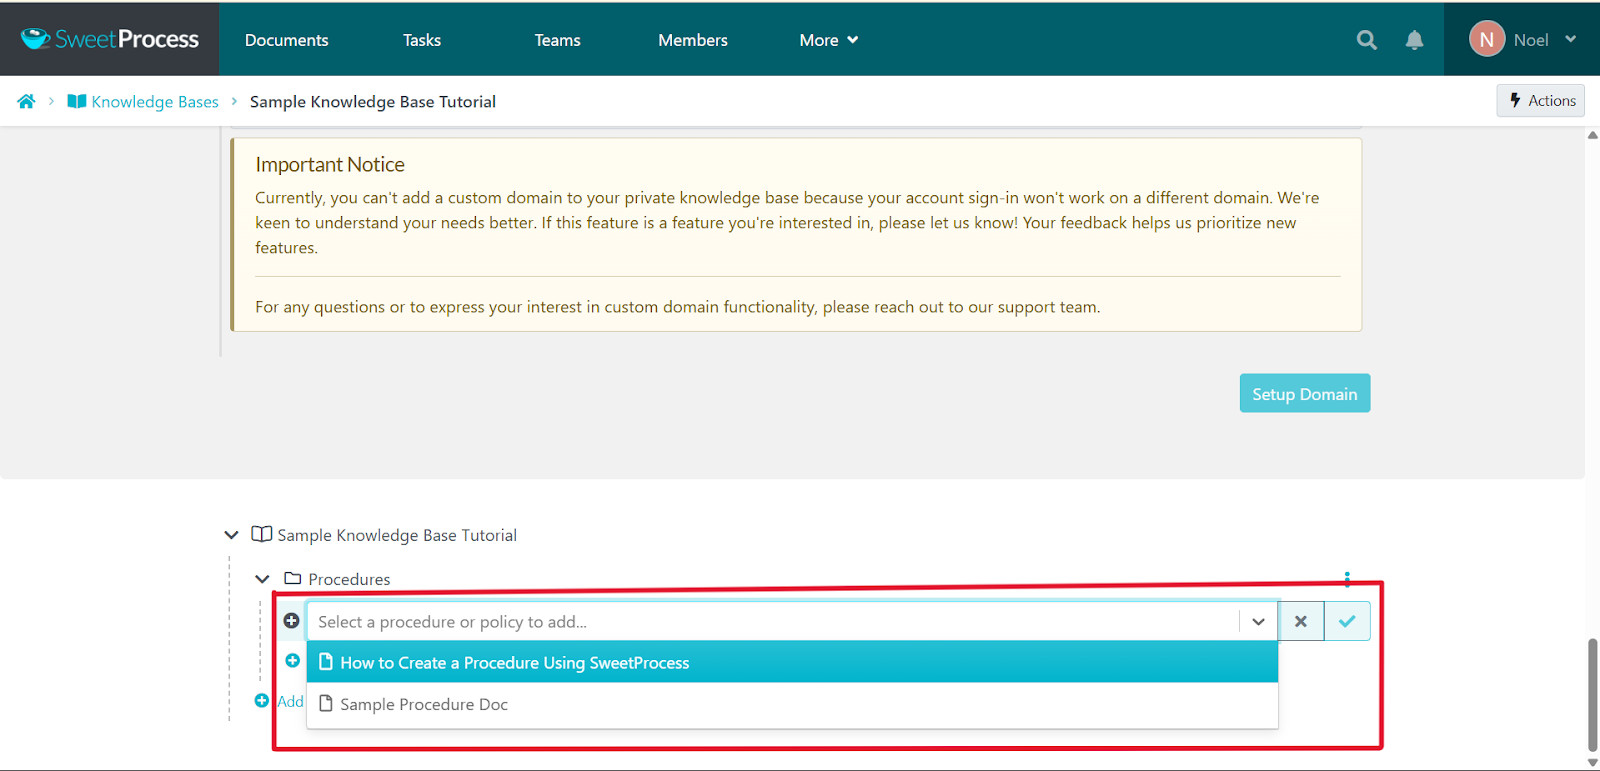The height and width of the screenshot is (771, 1600).
Task: Collapse the Procedures folder
Action: (x=262, y=579)
